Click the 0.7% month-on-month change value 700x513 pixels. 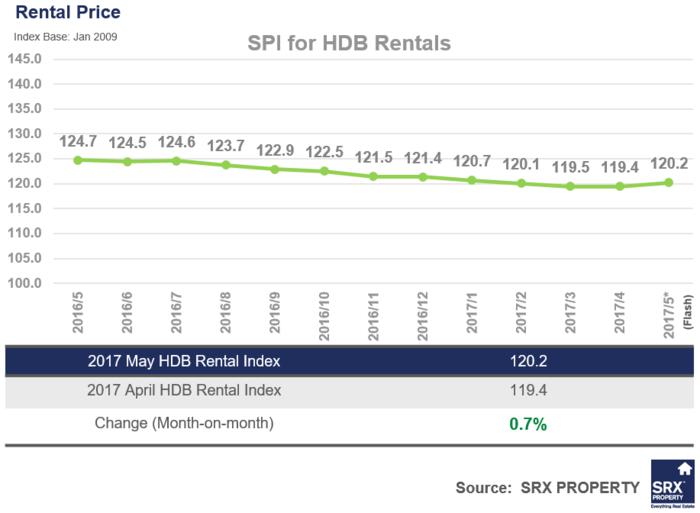[528, 424]
